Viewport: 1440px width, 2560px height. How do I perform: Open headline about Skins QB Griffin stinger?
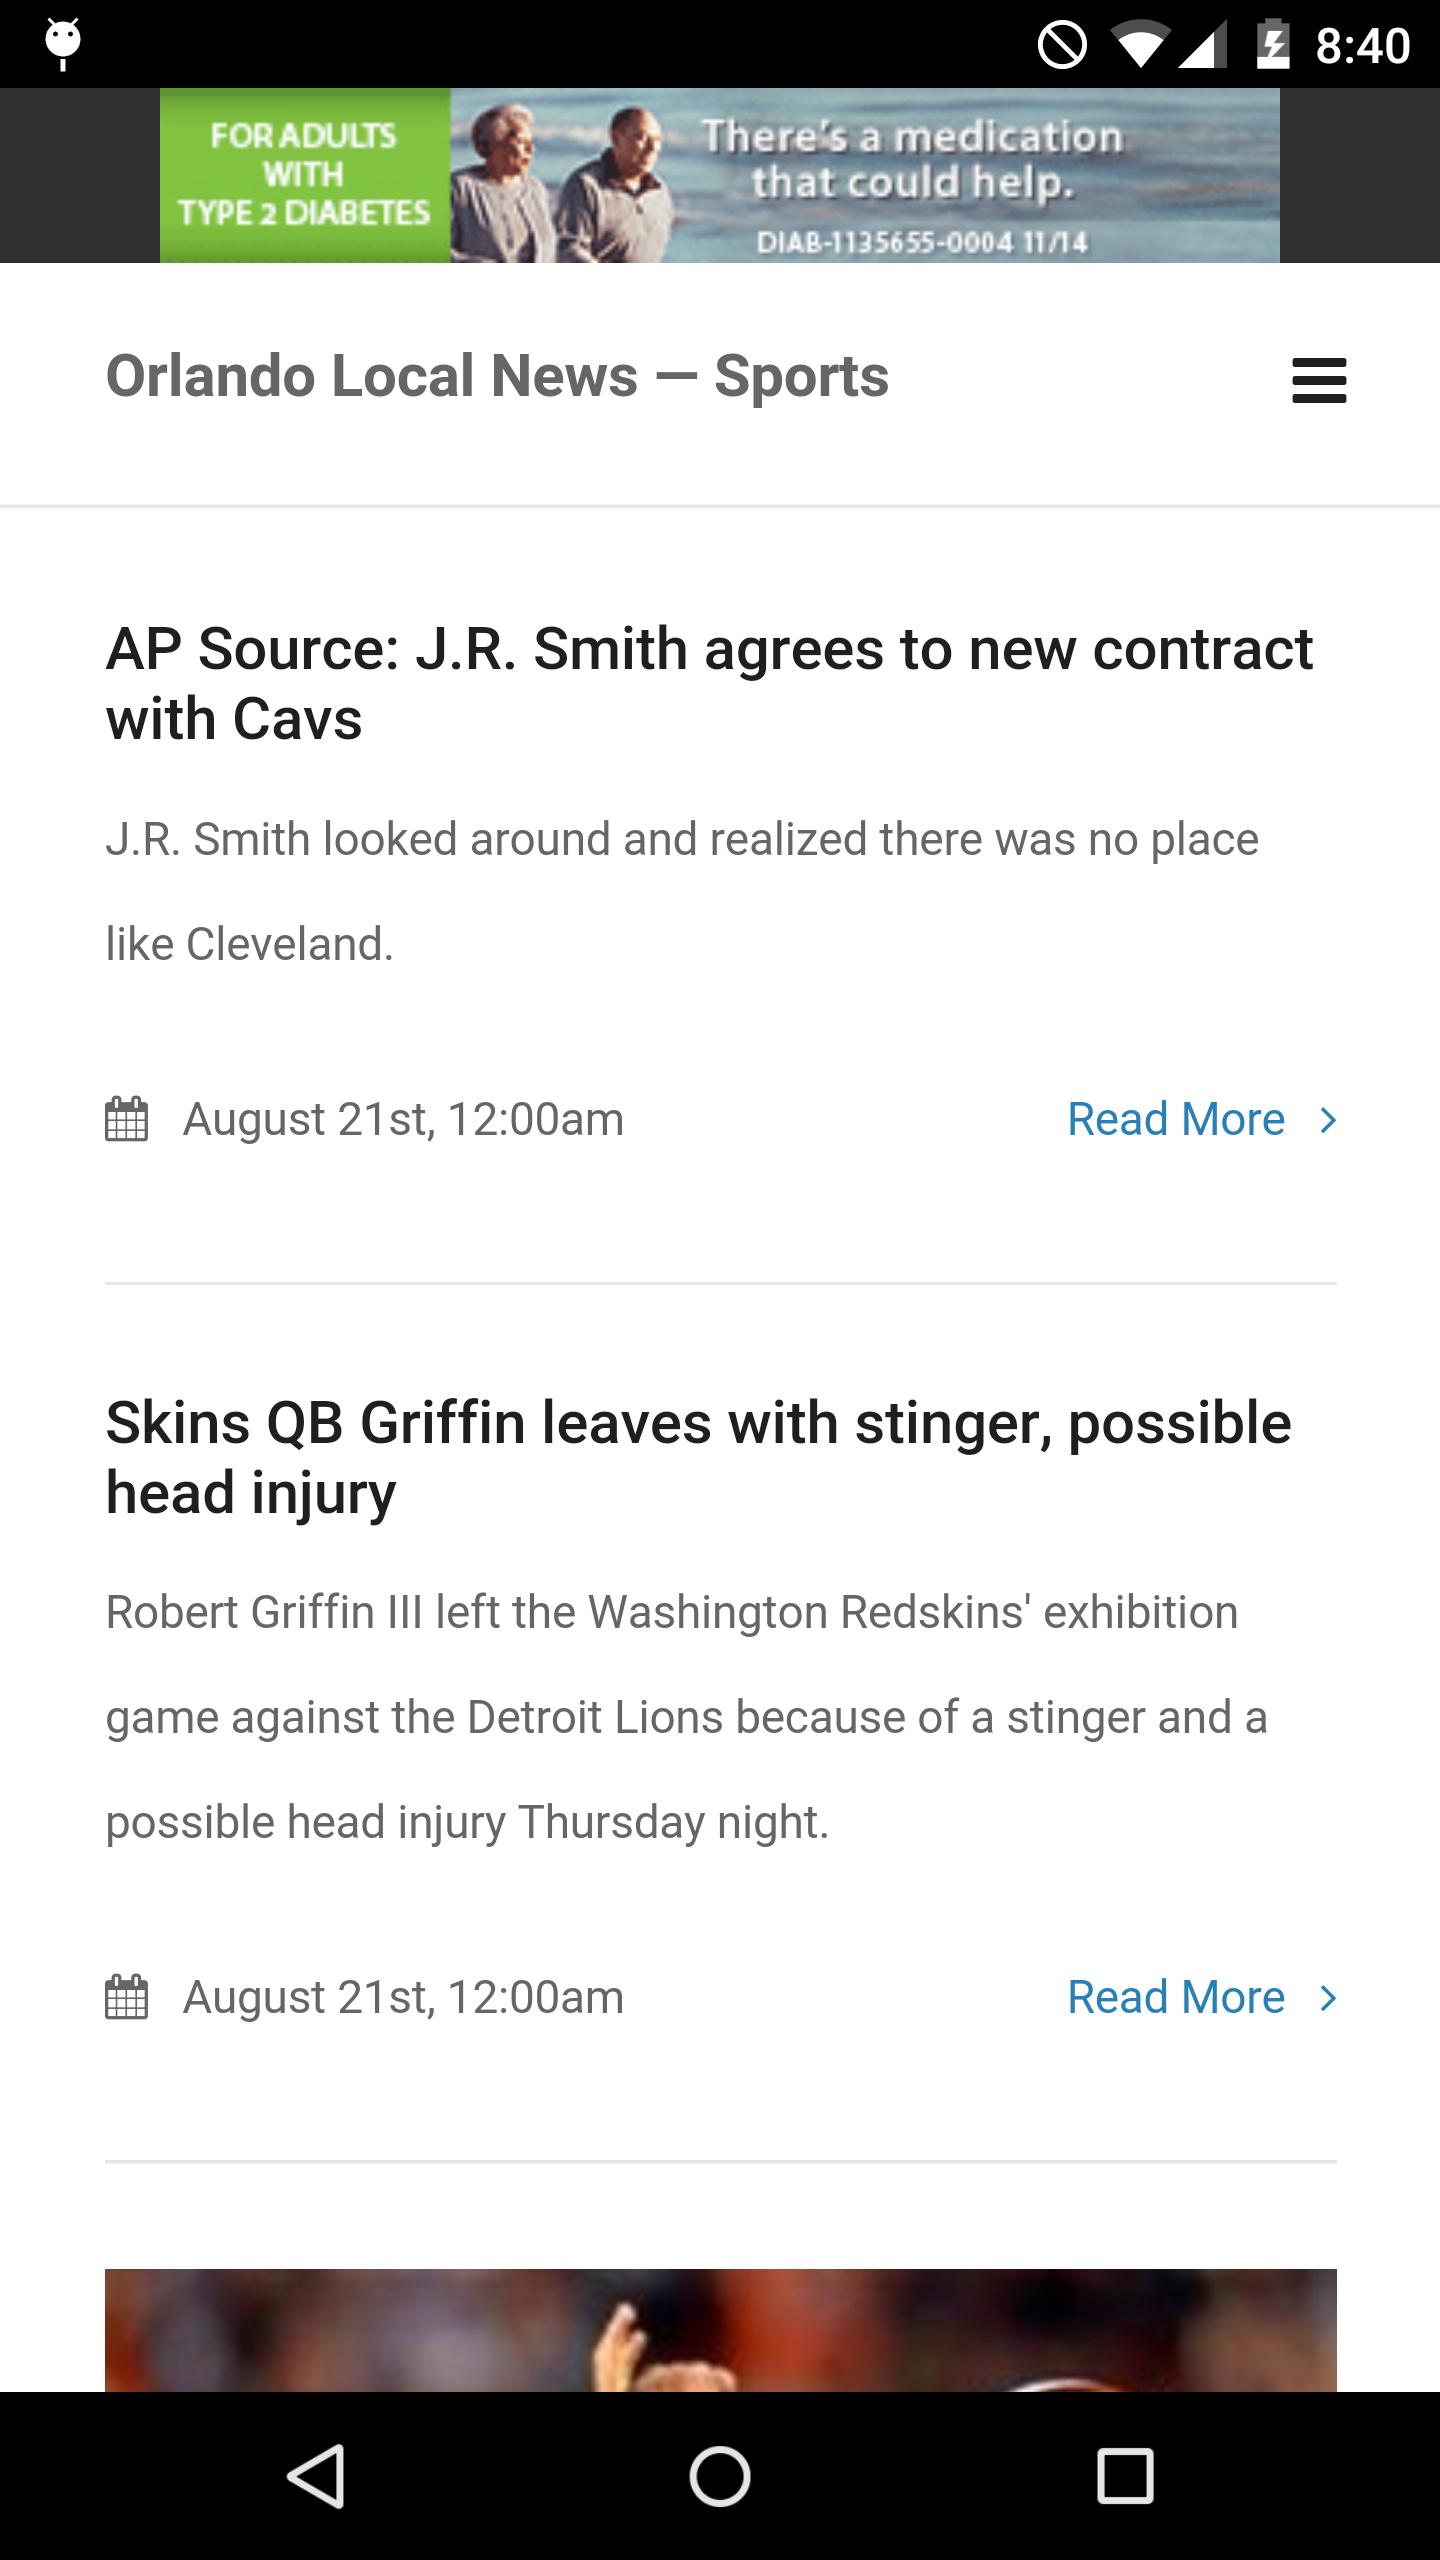coord(698,1457)
